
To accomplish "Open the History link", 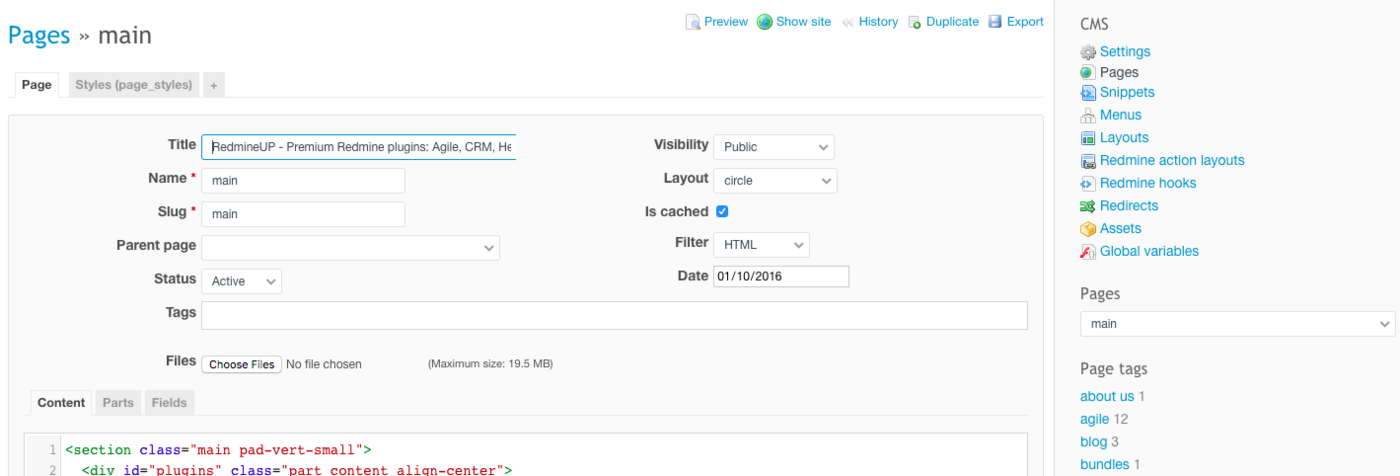I will tap(878, 22).
